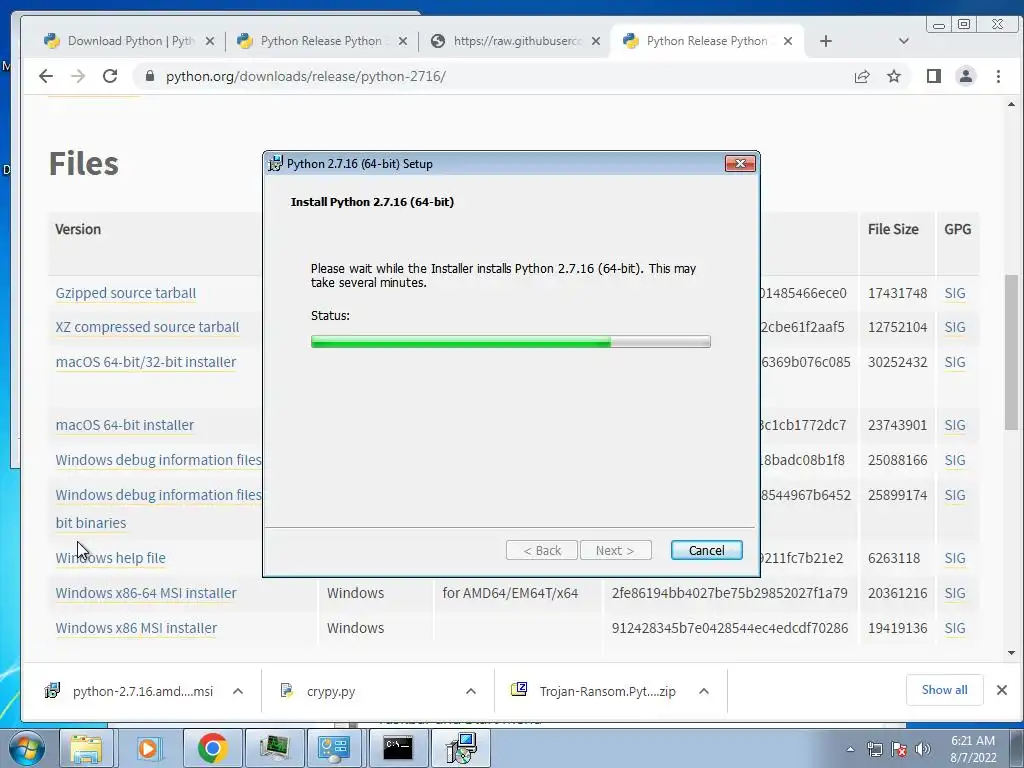
Task: Open Windows Explorer from taskbar
Action: click(86, 748)
